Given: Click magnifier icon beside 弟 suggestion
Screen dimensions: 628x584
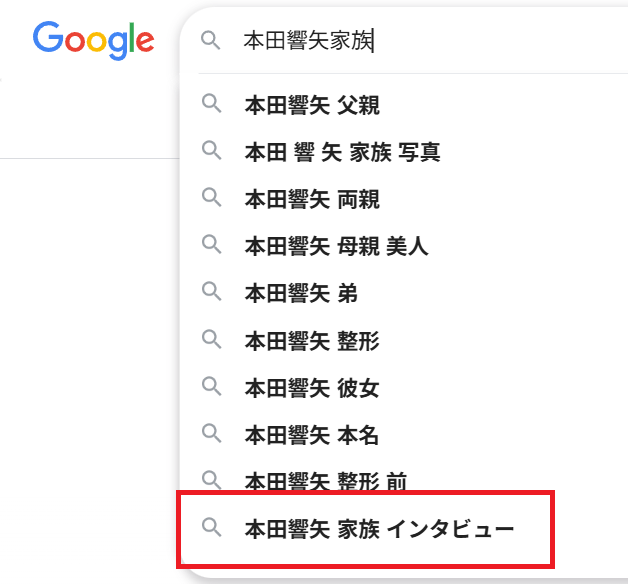Looking at the screenshot, I should click(x=211, y=292).
